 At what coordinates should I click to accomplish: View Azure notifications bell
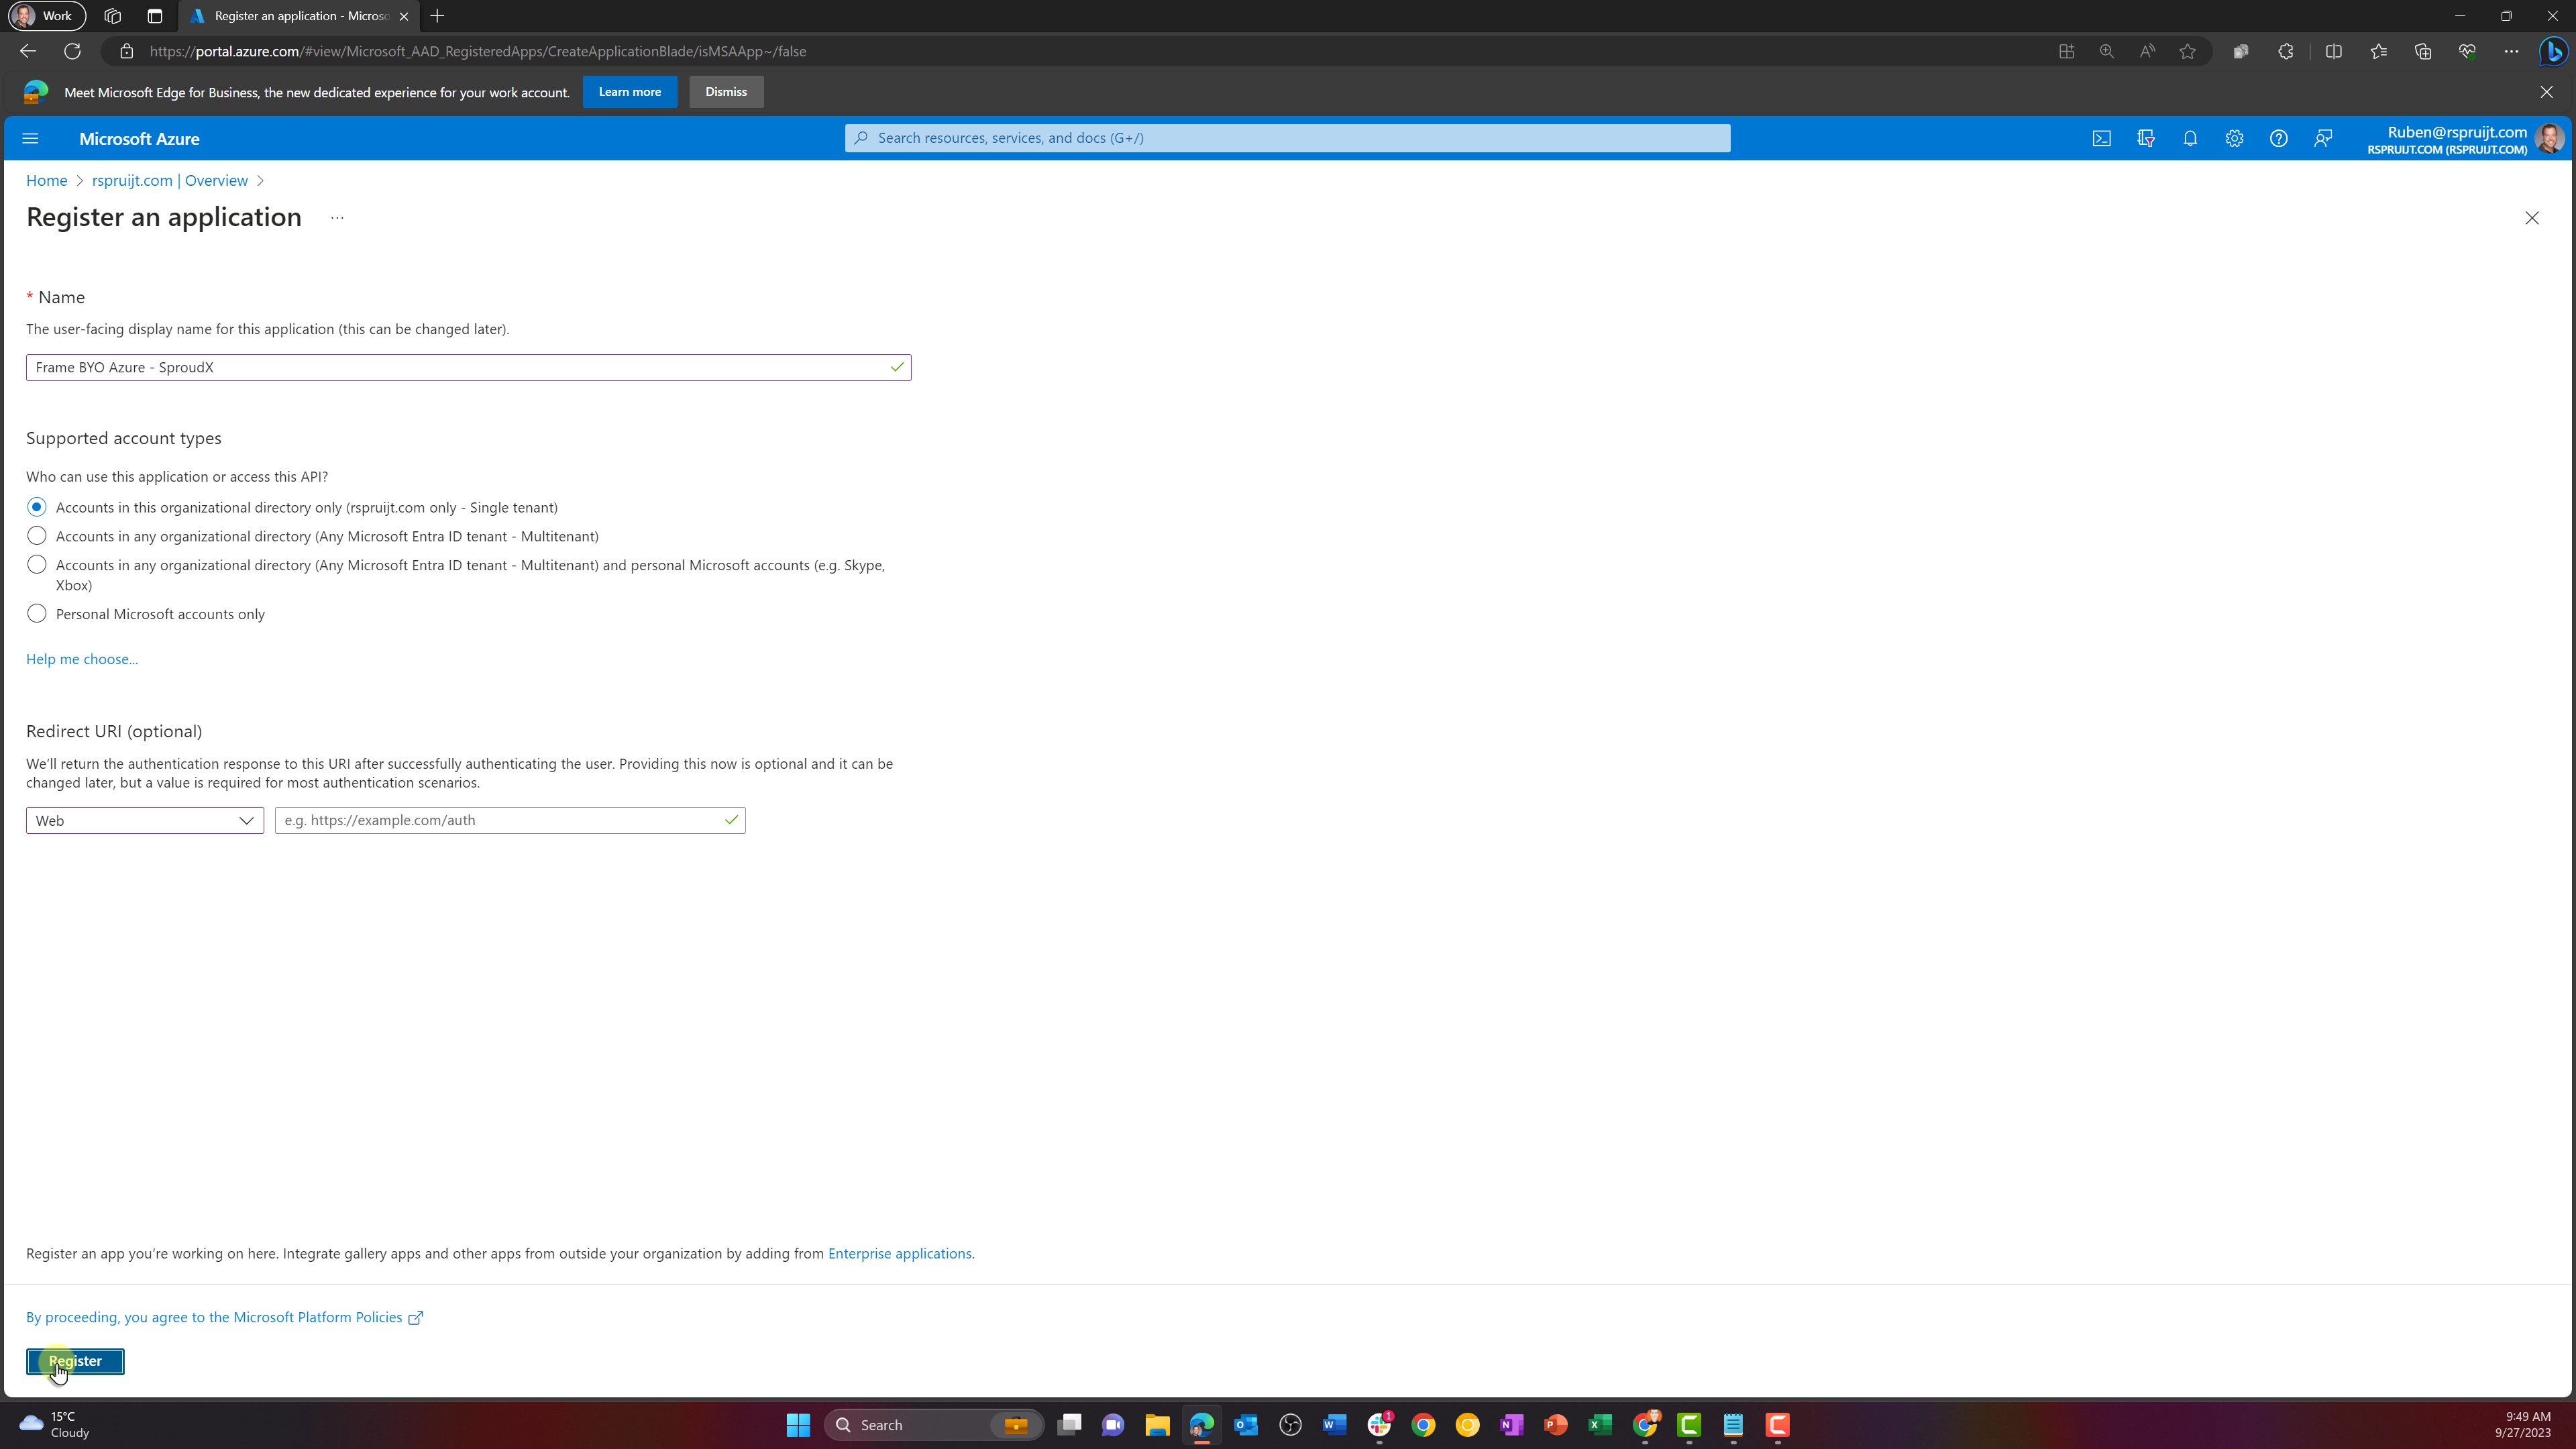click(x=2190, y=138)
